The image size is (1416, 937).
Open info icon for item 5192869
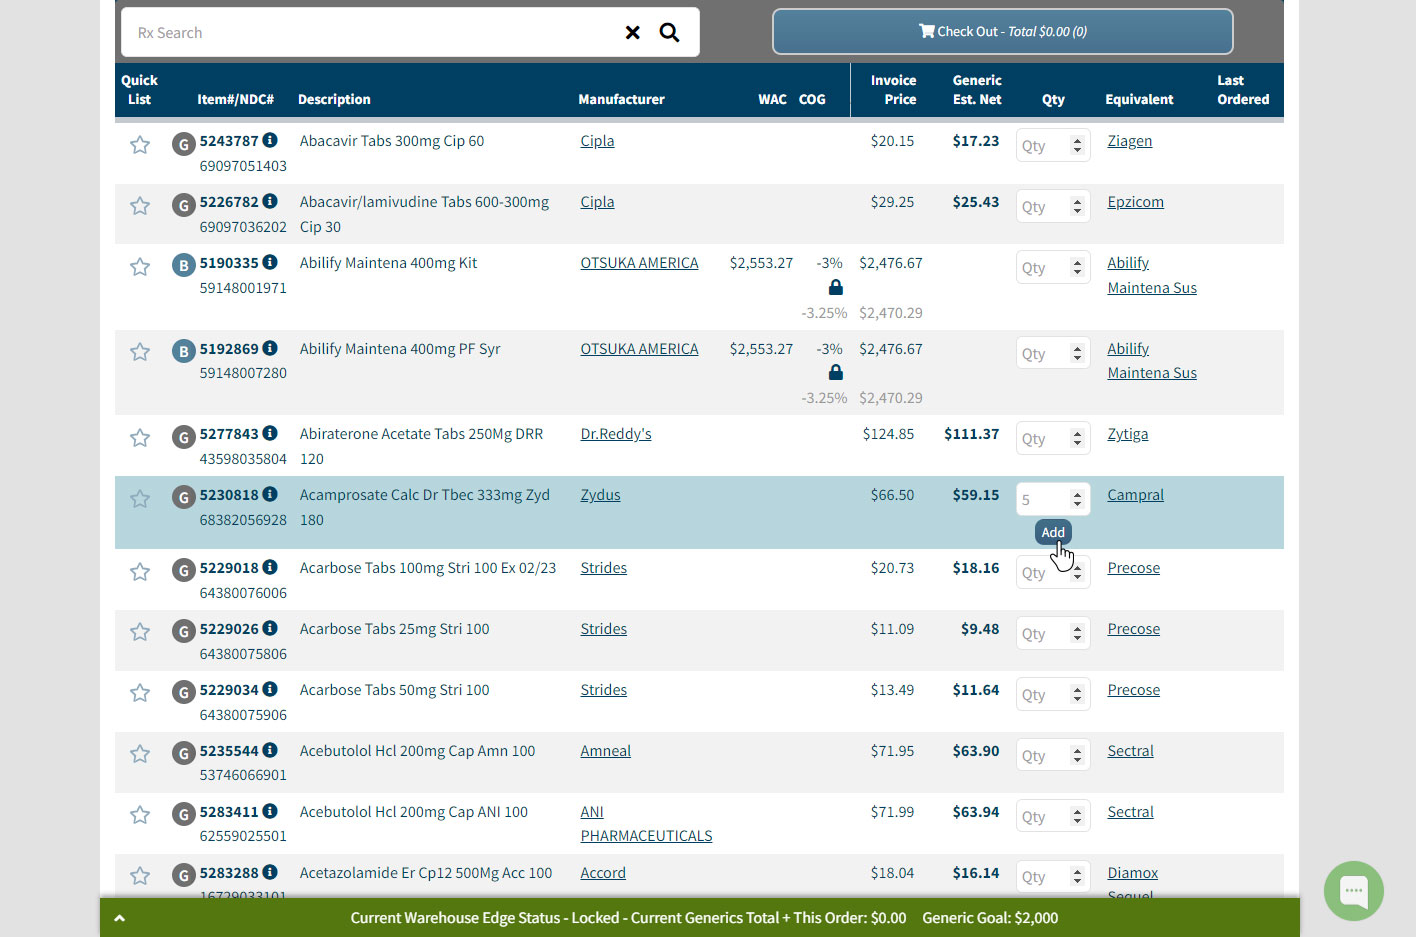(x=270, y=348)
